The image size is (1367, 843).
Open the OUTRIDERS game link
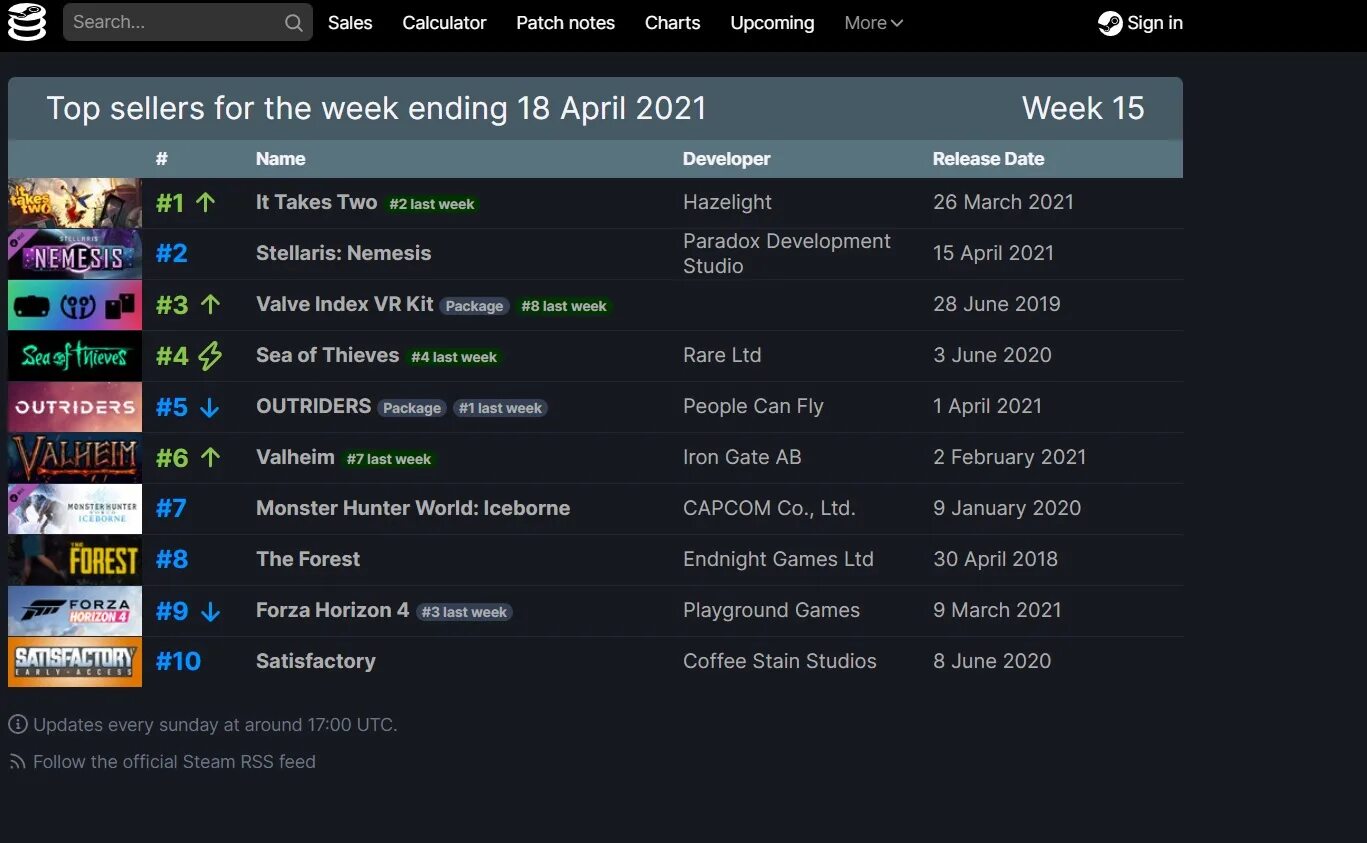tap(313, 406)
